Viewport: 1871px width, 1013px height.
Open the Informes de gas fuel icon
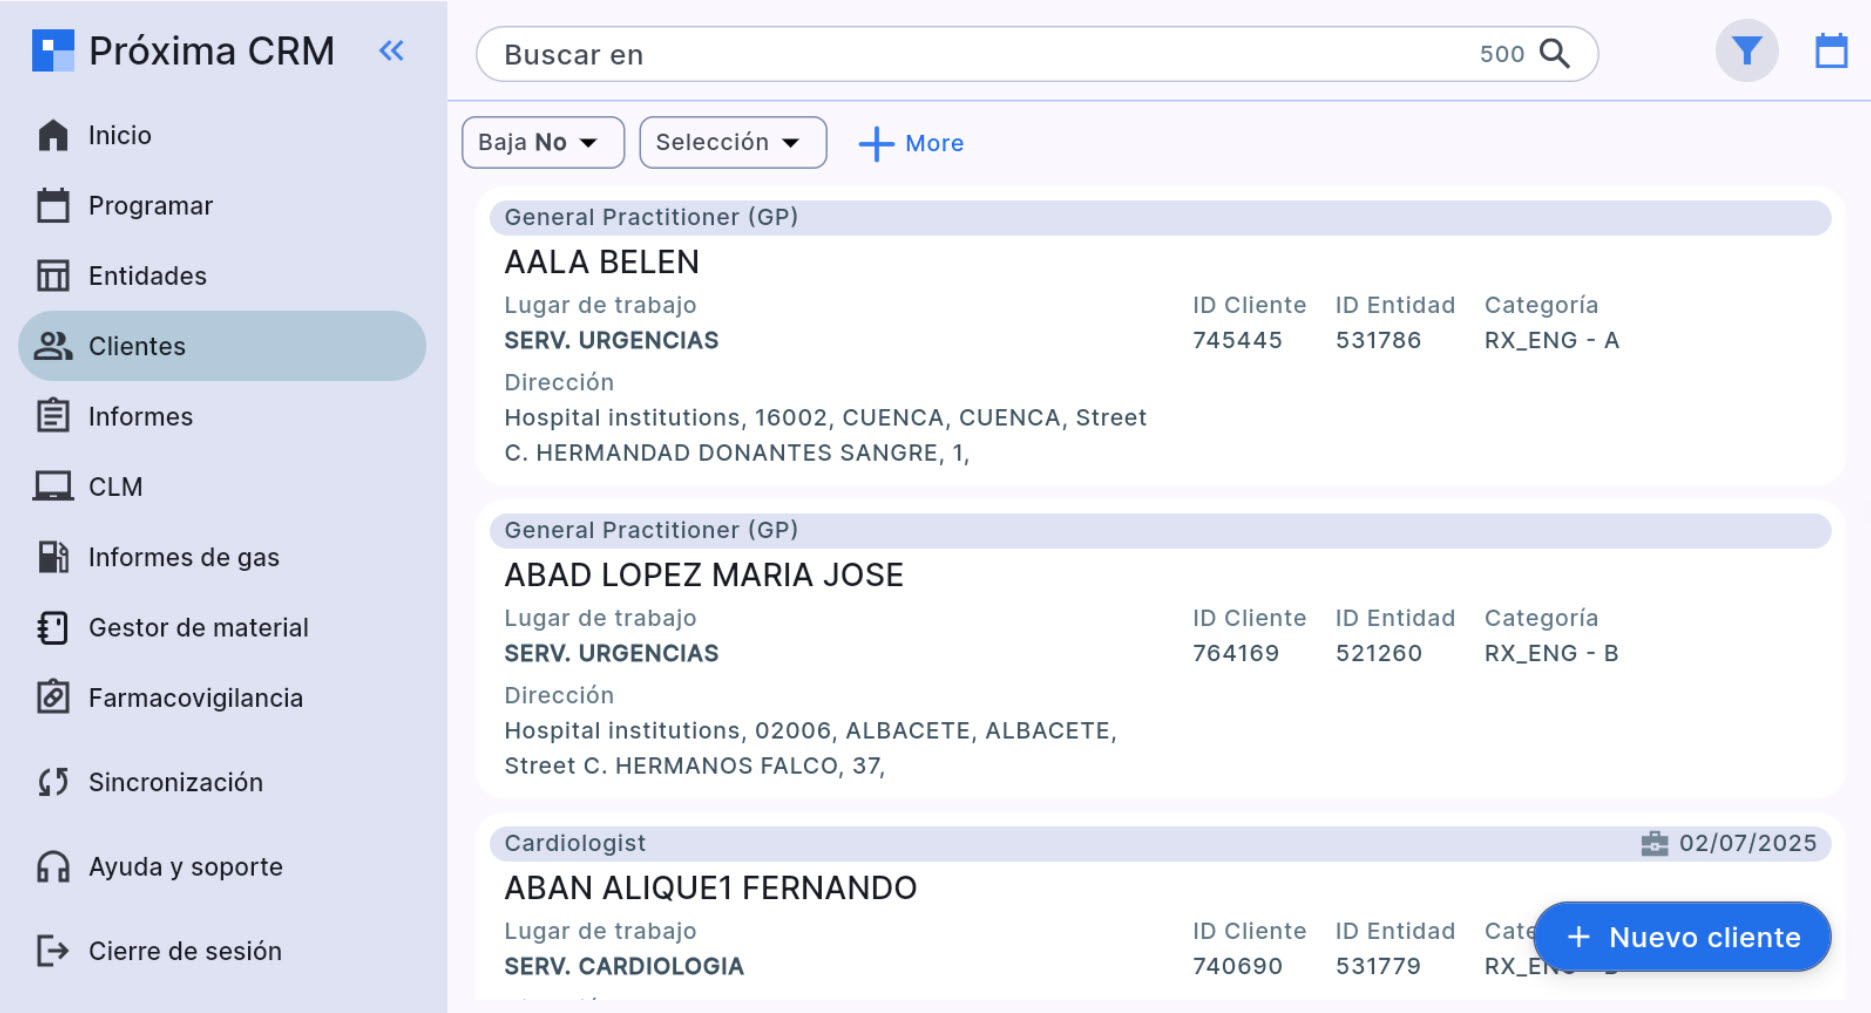click(53, 557)
